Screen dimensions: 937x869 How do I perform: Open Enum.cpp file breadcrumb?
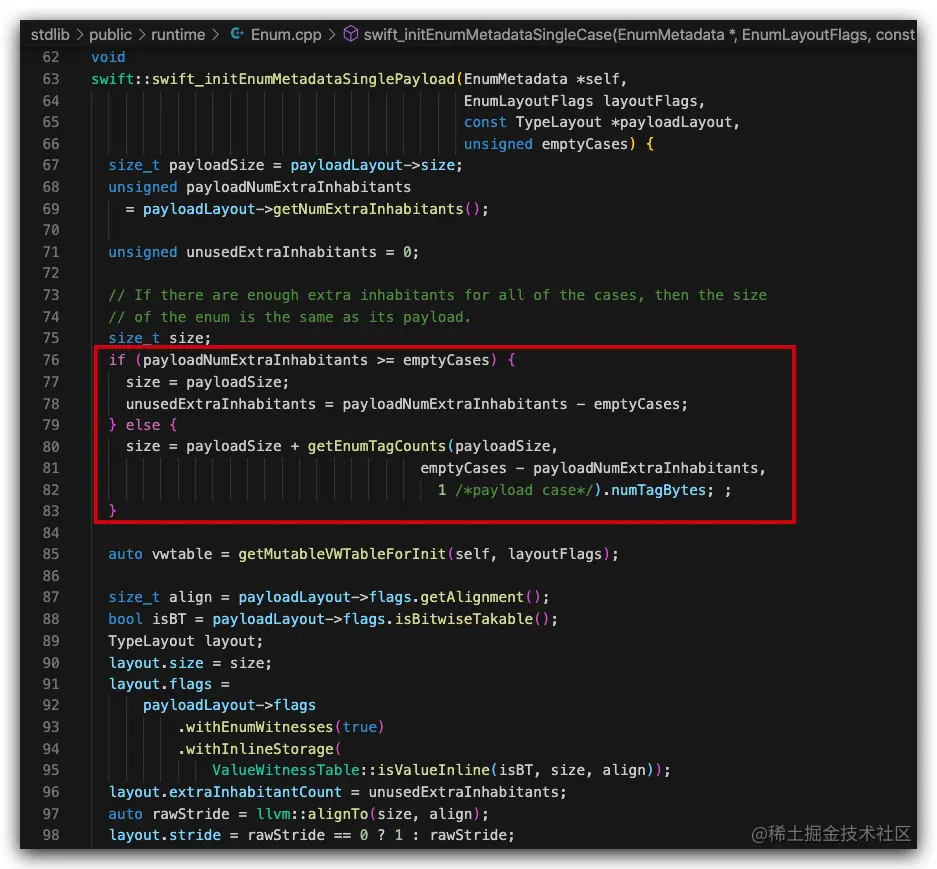click(x=286, y=35)
